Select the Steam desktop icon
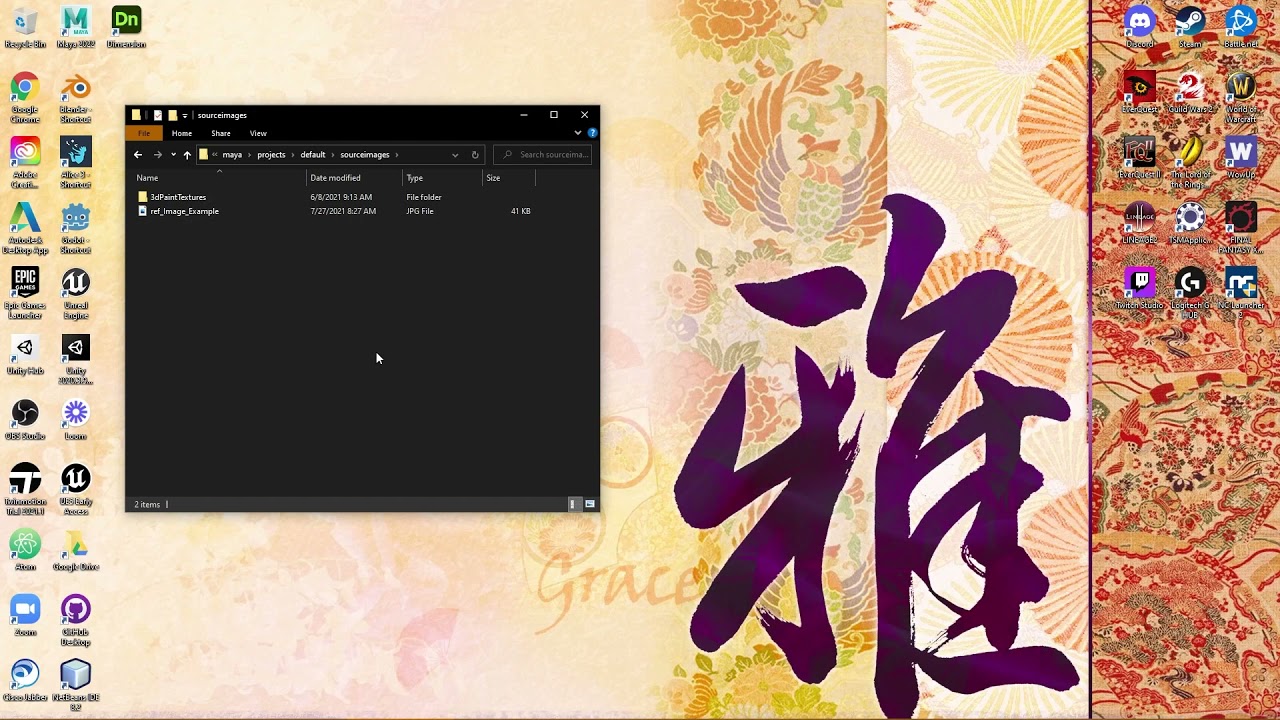This screenshot has width=1280, height=720. pos(1190,28)
